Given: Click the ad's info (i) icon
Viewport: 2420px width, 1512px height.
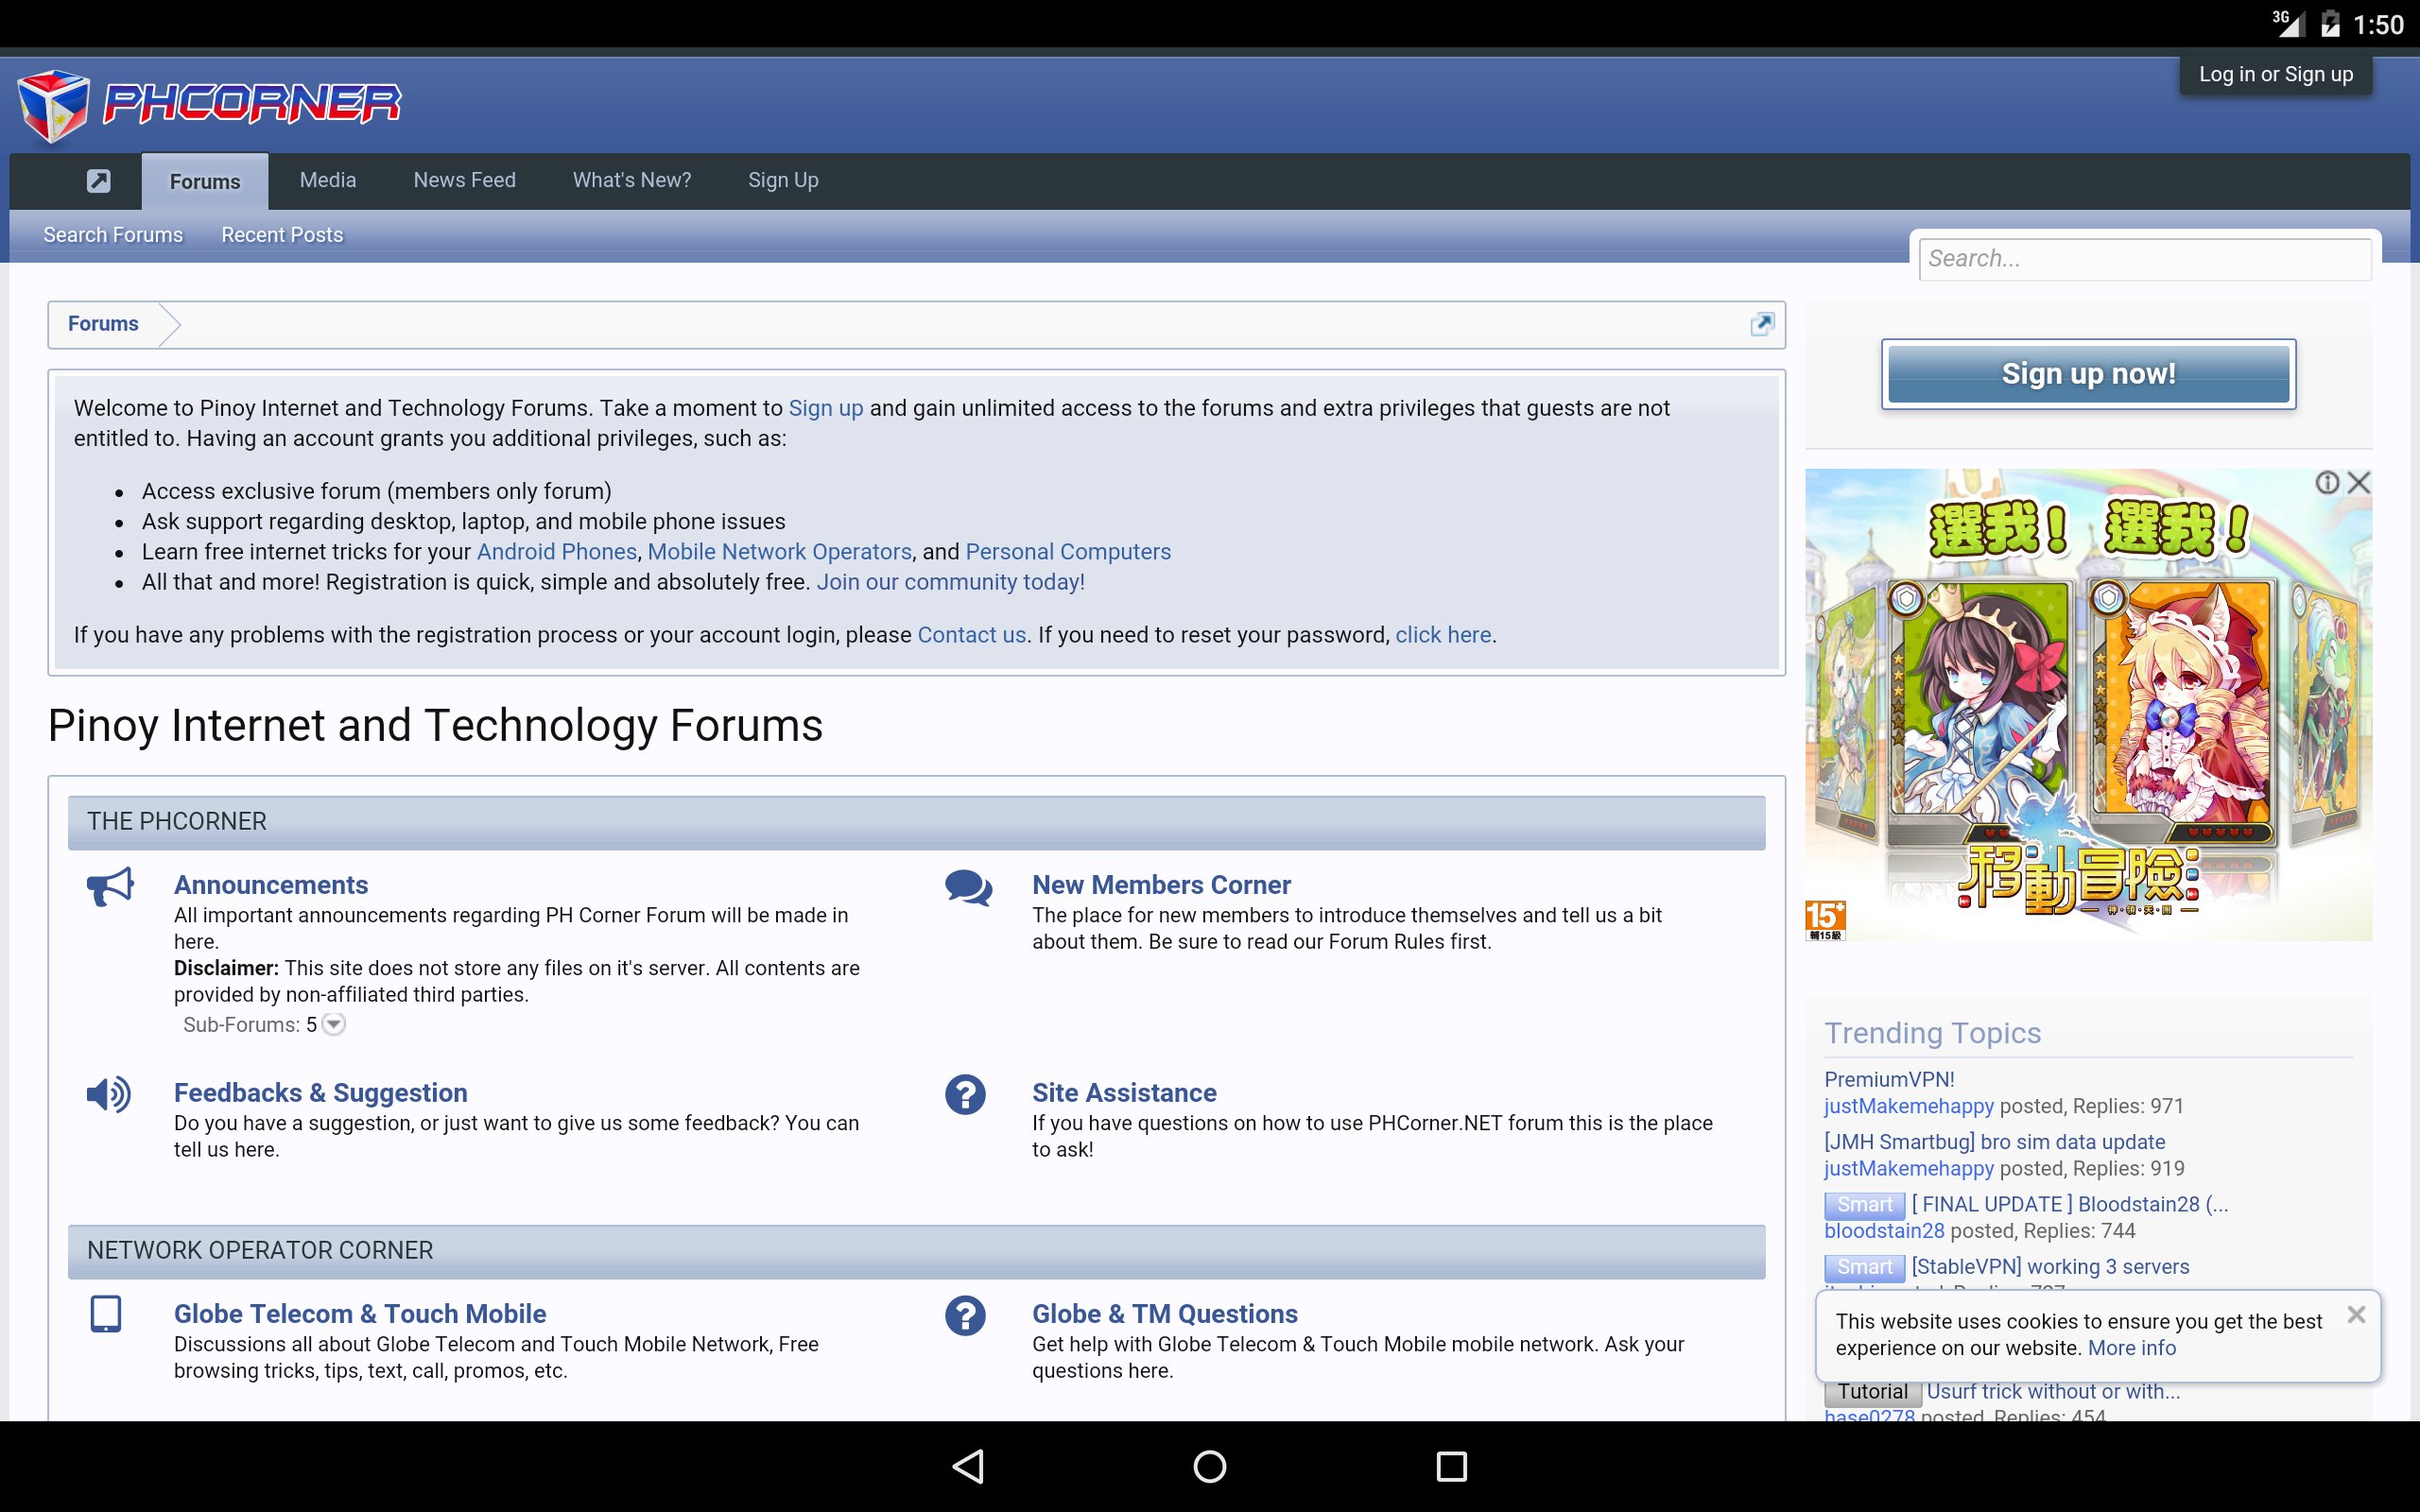Looking at the screenshot, I should click(2327, 482).
